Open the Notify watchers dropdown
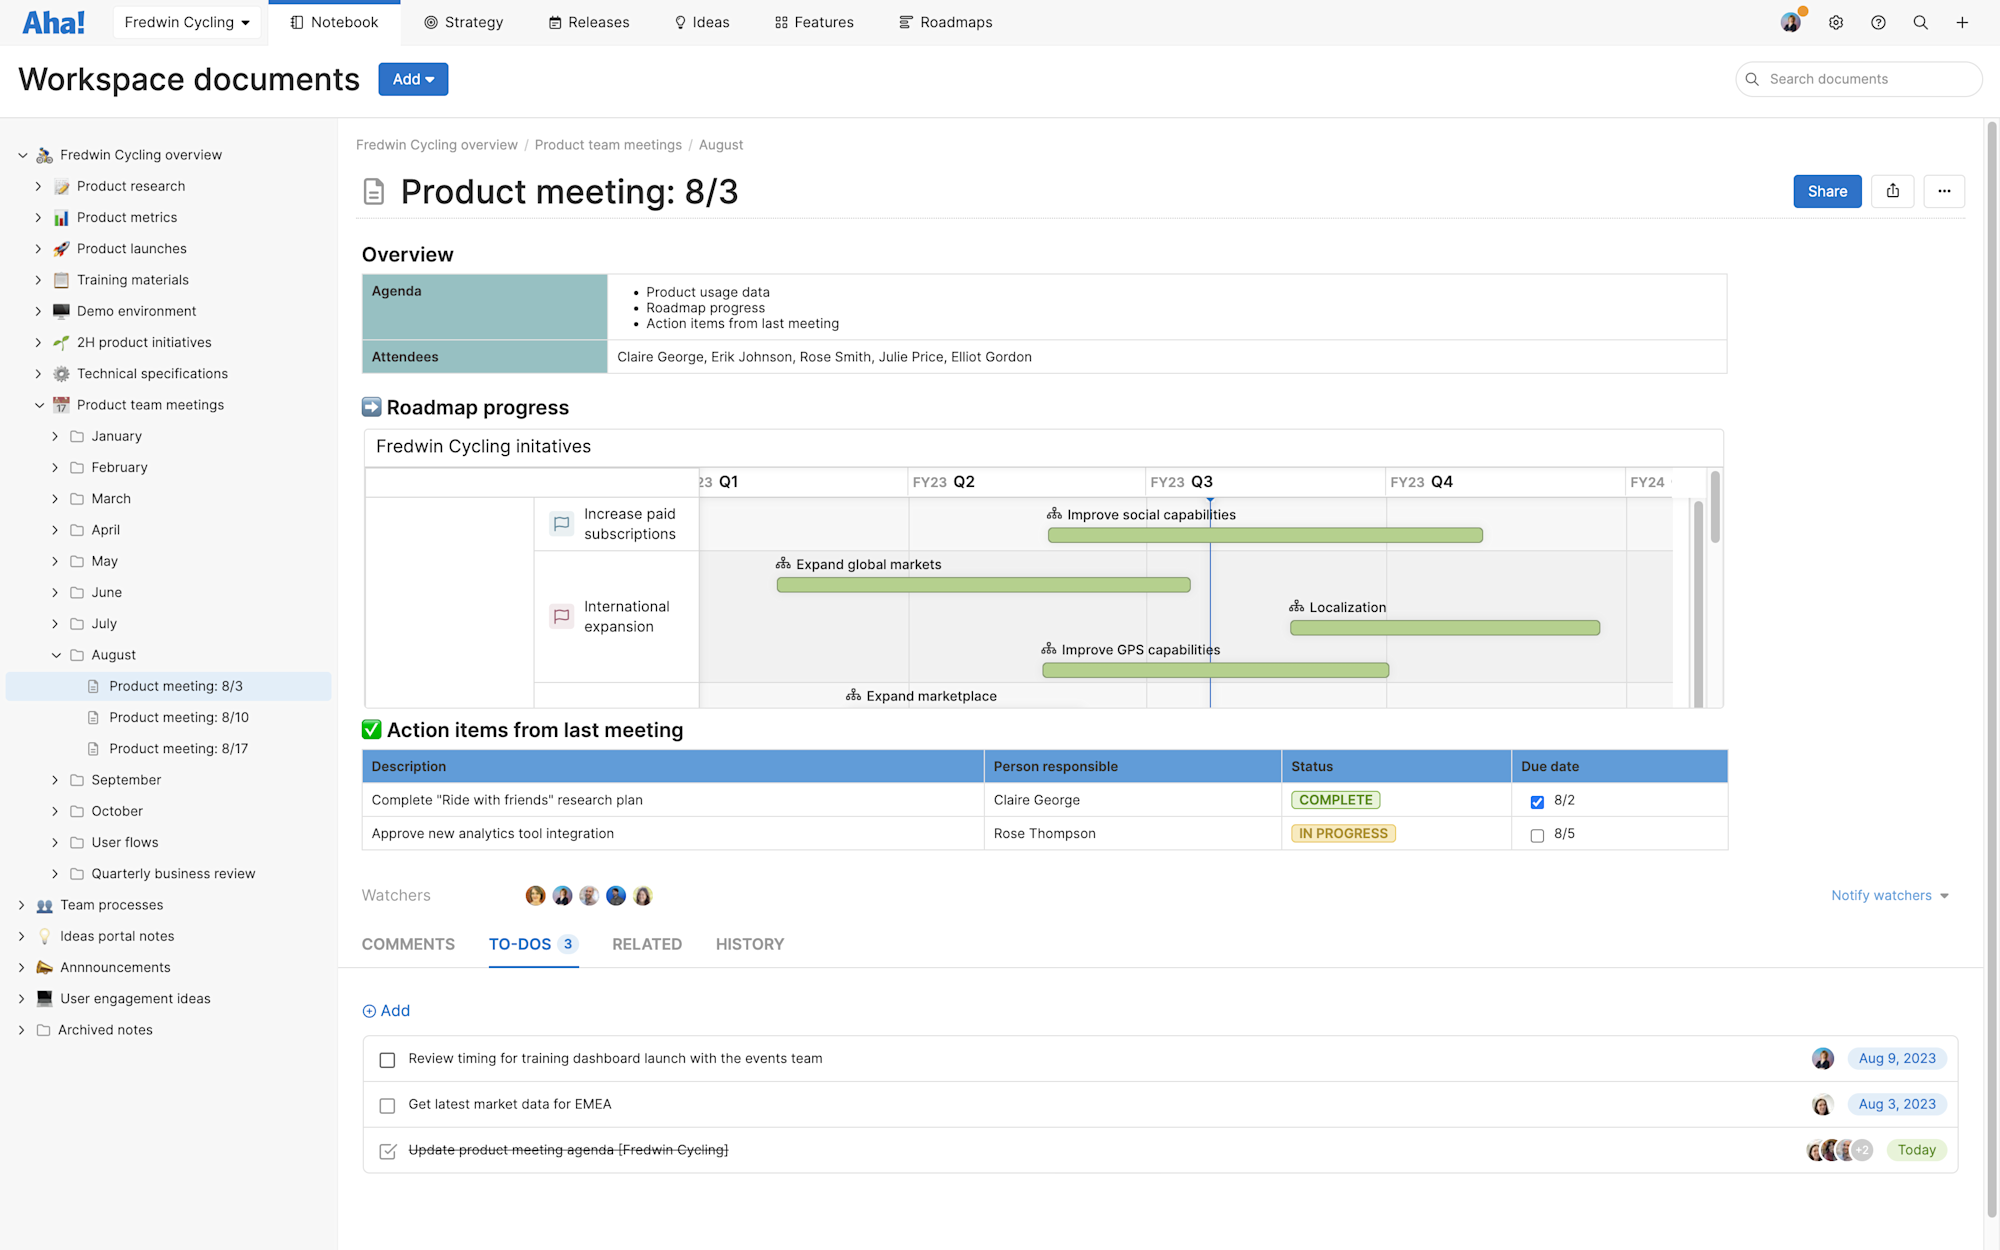Image resolution: width=2000 pixels, height=1250 pixels. click(x=1890, y=895)
